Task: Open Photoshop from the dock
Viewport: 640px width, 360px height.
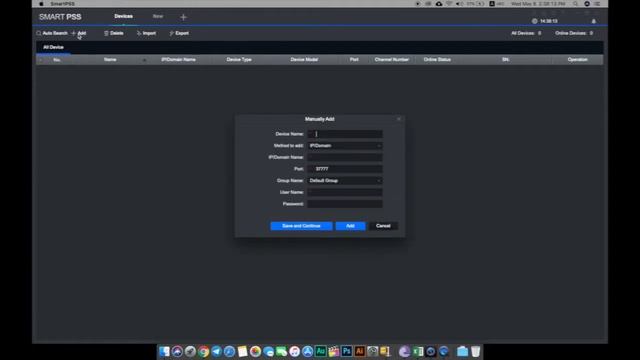Action: pos(347,351)
